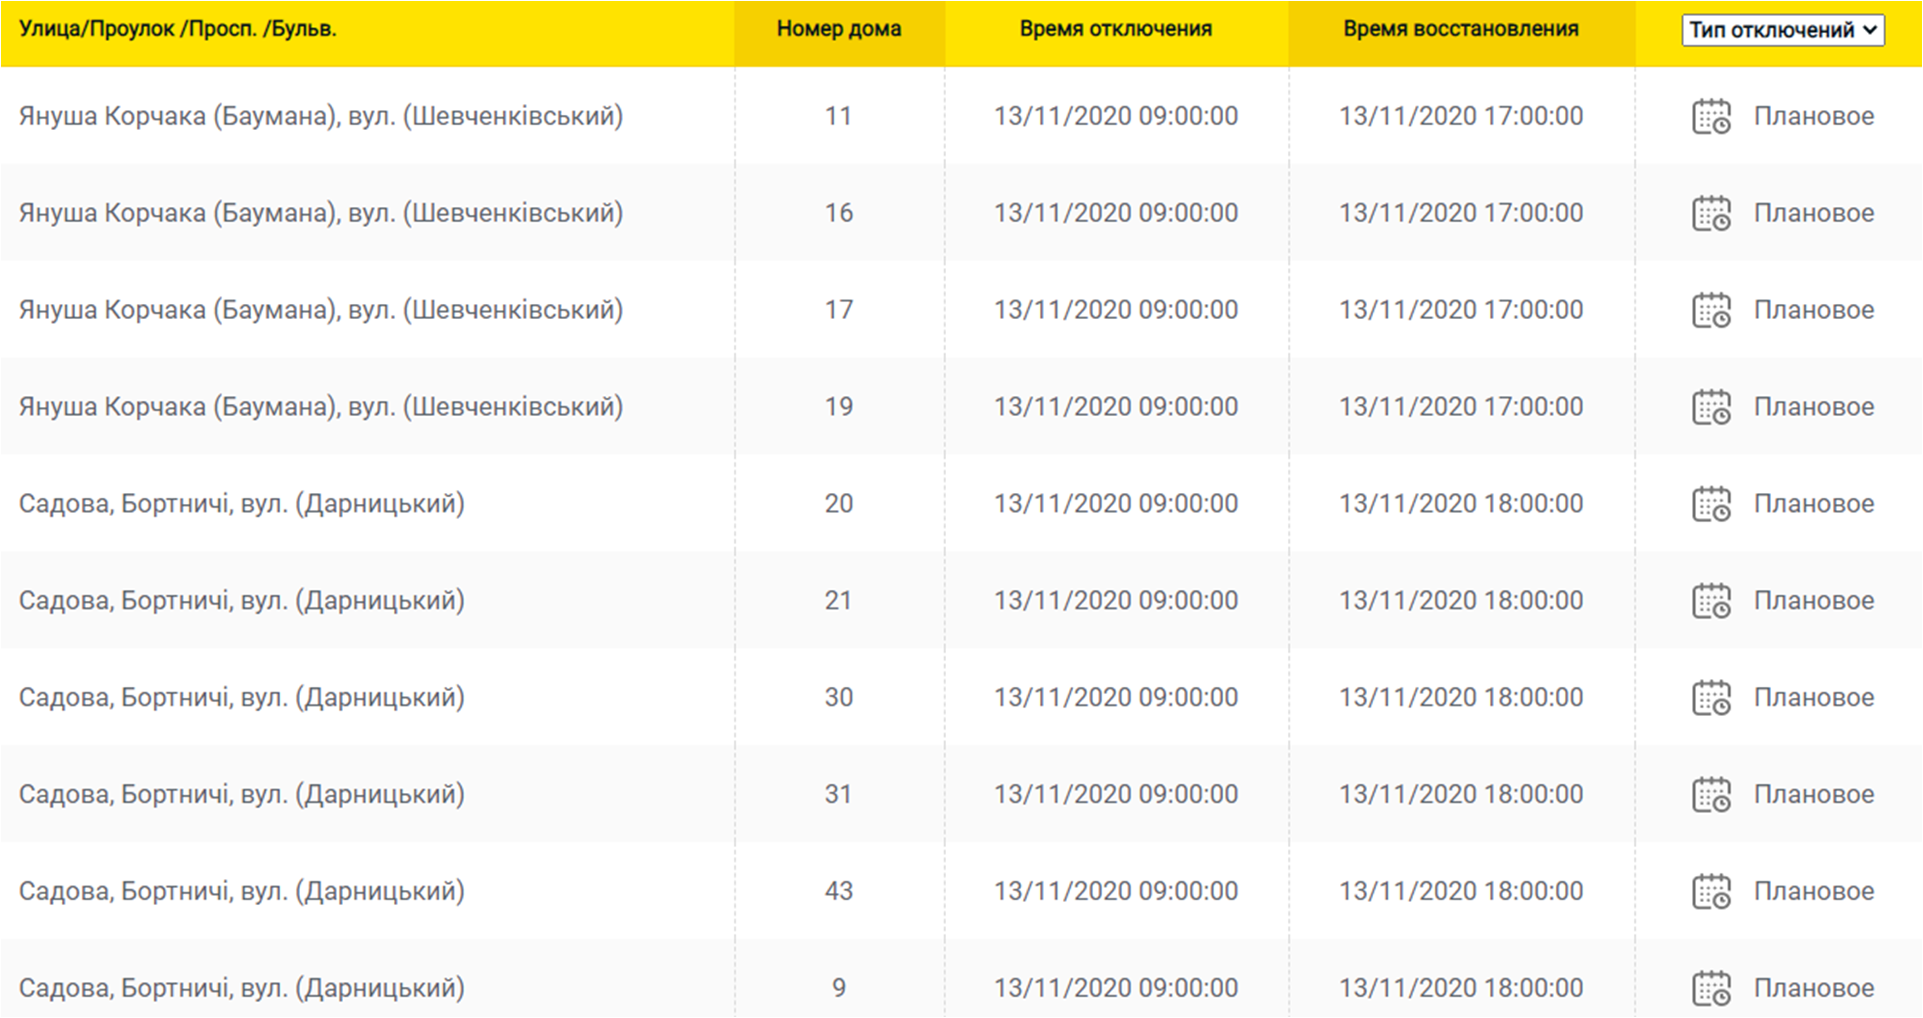The image size is (1923, 1018).
Task: Click calendar icon for house number 19
Action: click(x=1711, y=408)
